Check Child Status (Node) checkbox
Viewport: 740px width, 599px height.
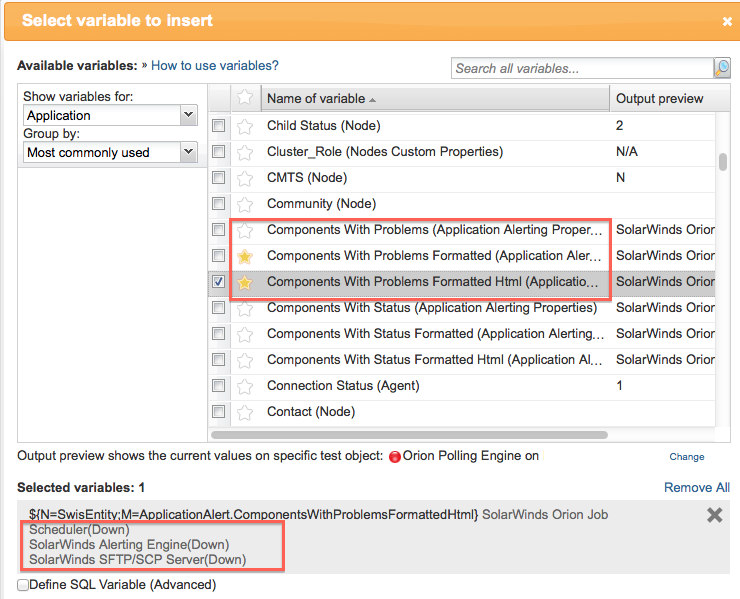tap(219, 126)
